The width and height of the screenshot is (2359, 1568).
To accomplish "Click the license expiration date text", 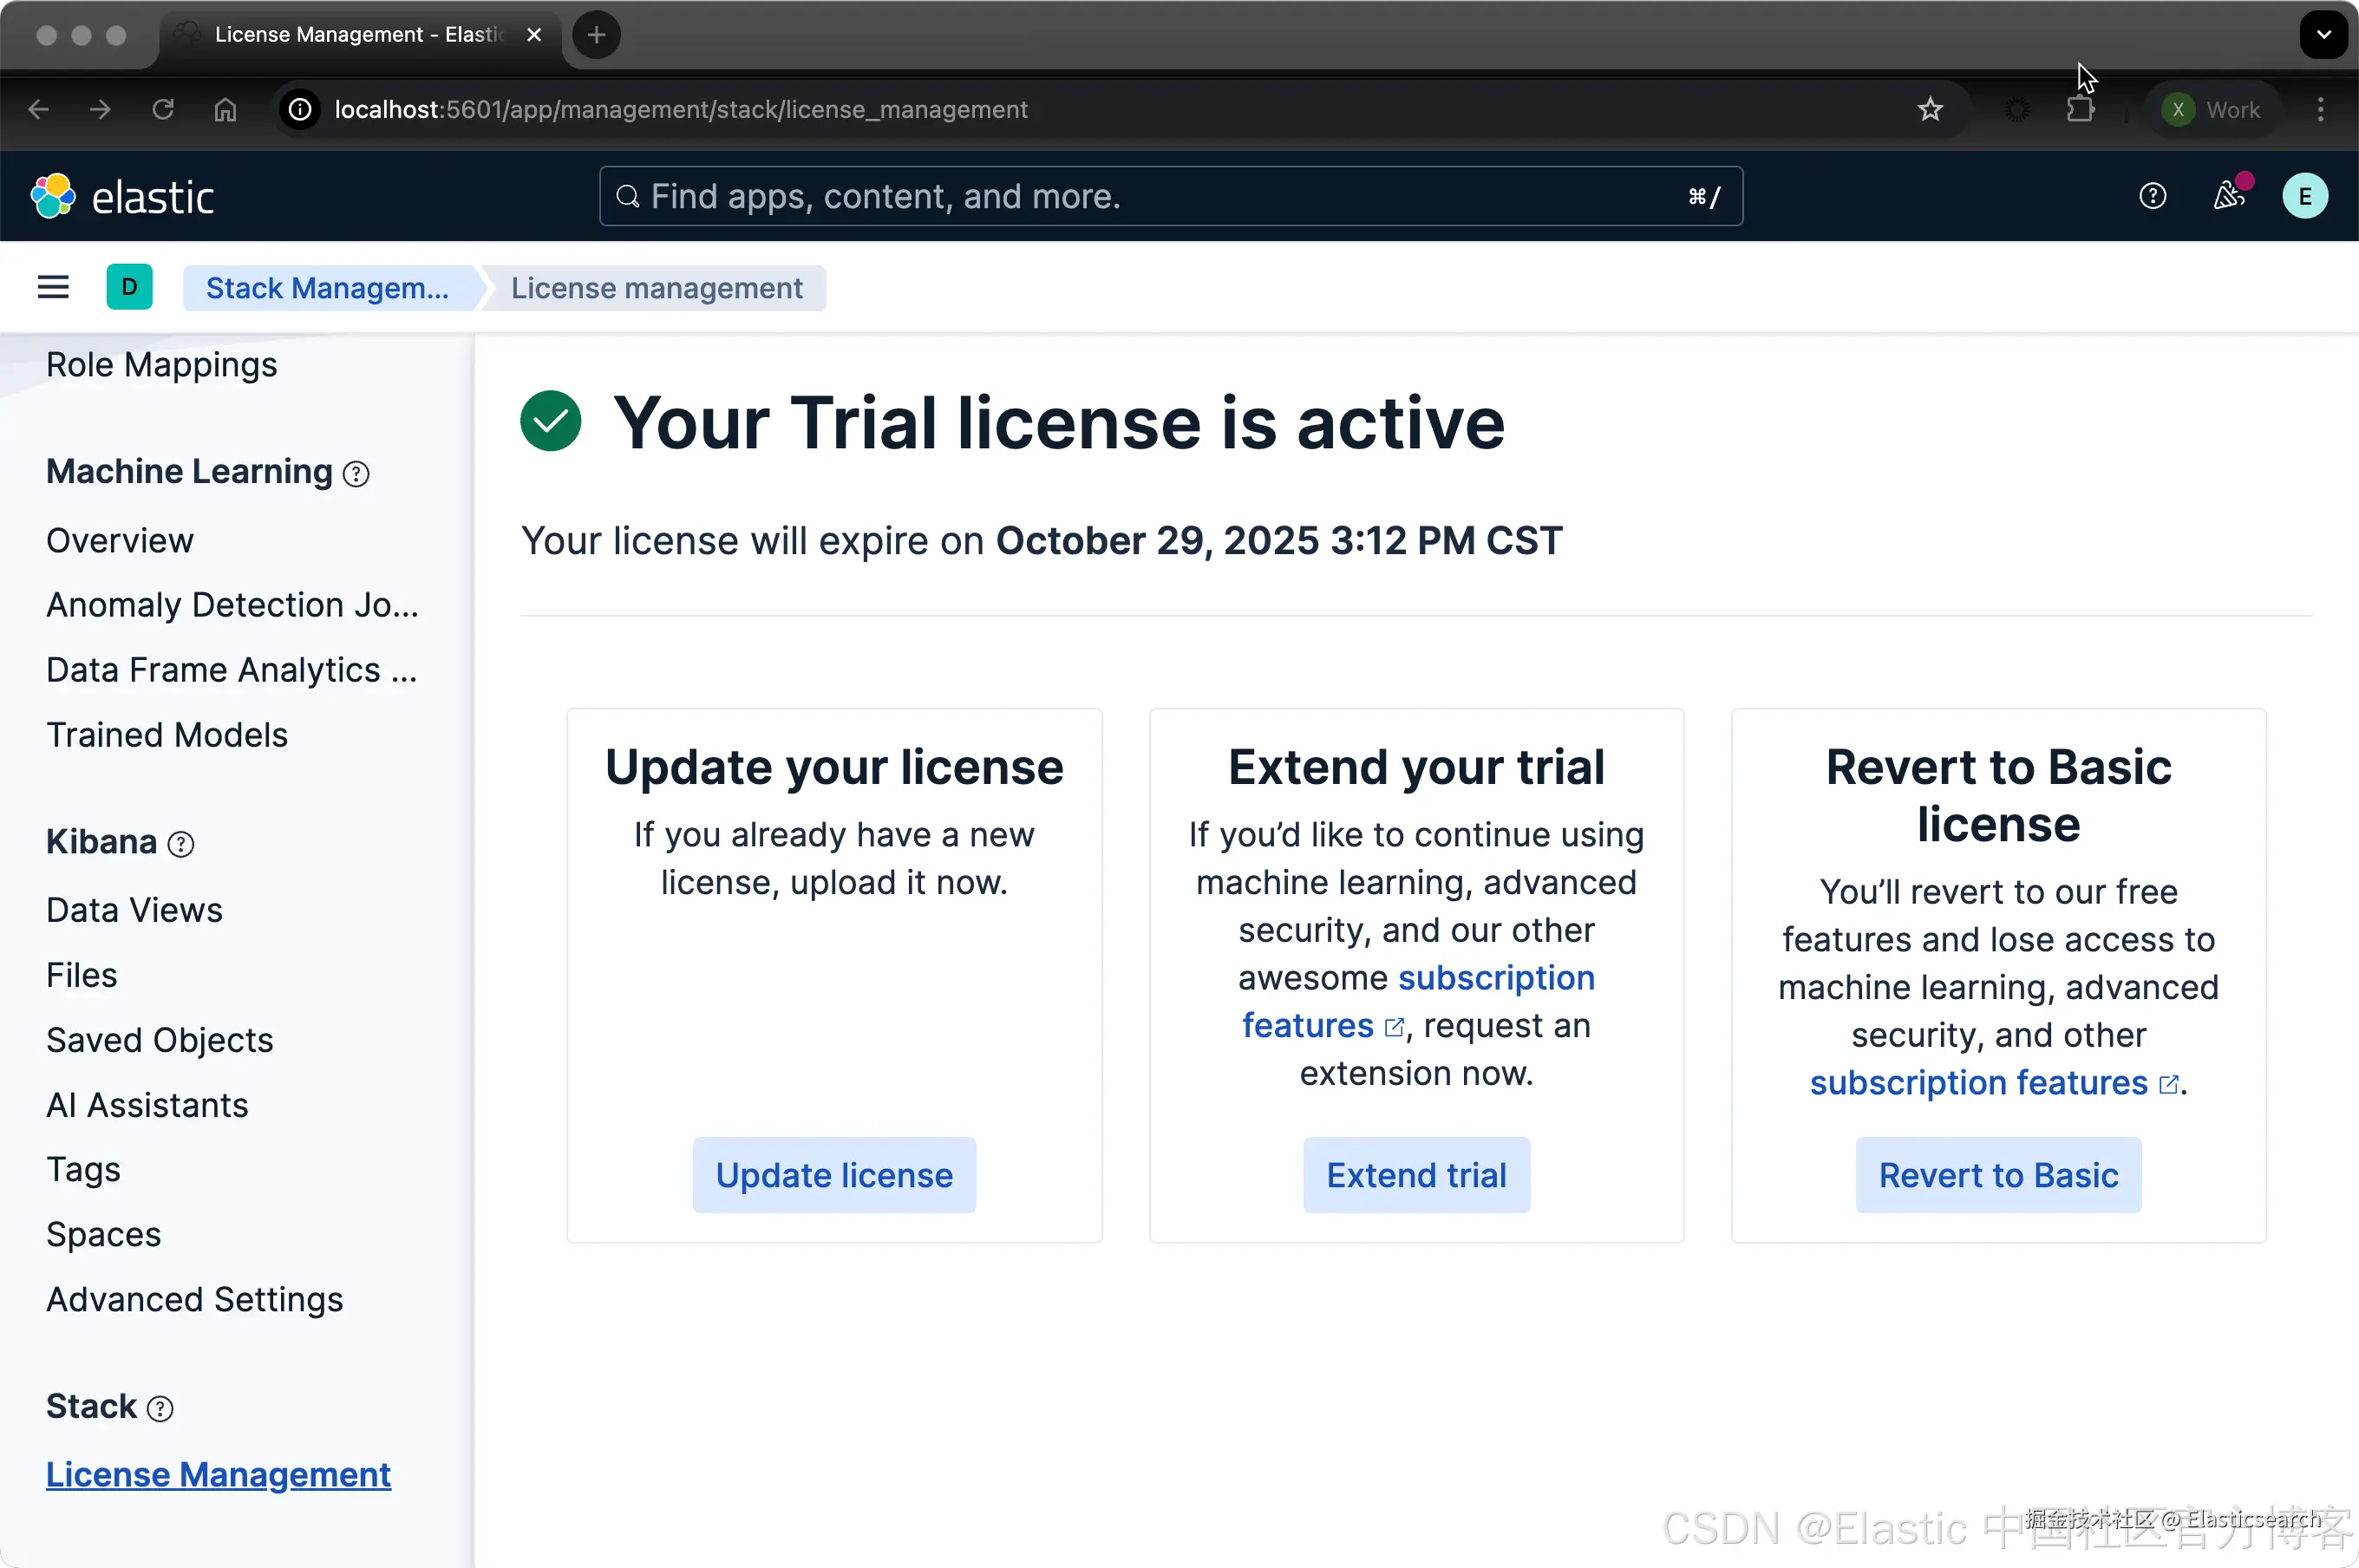I will [x=1279, y=541].
